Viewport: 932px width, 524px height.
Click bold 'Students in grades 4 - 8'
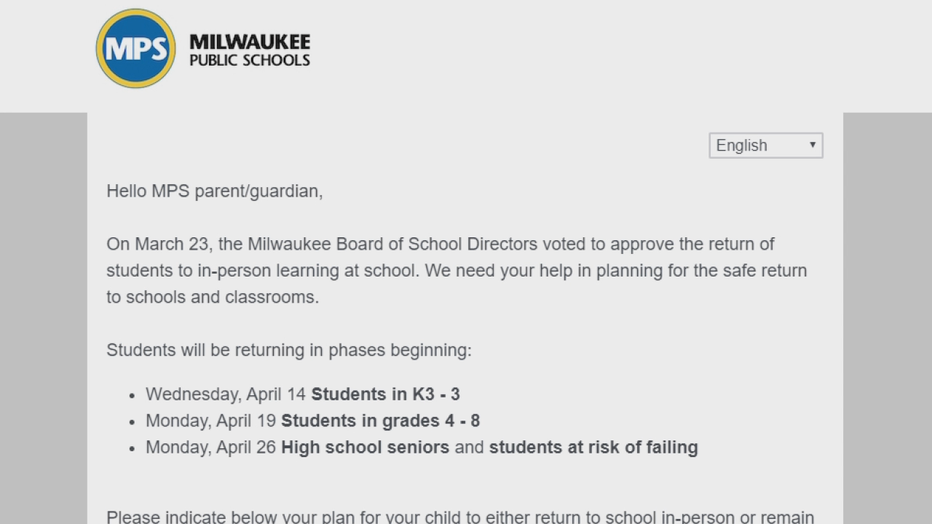380,421
